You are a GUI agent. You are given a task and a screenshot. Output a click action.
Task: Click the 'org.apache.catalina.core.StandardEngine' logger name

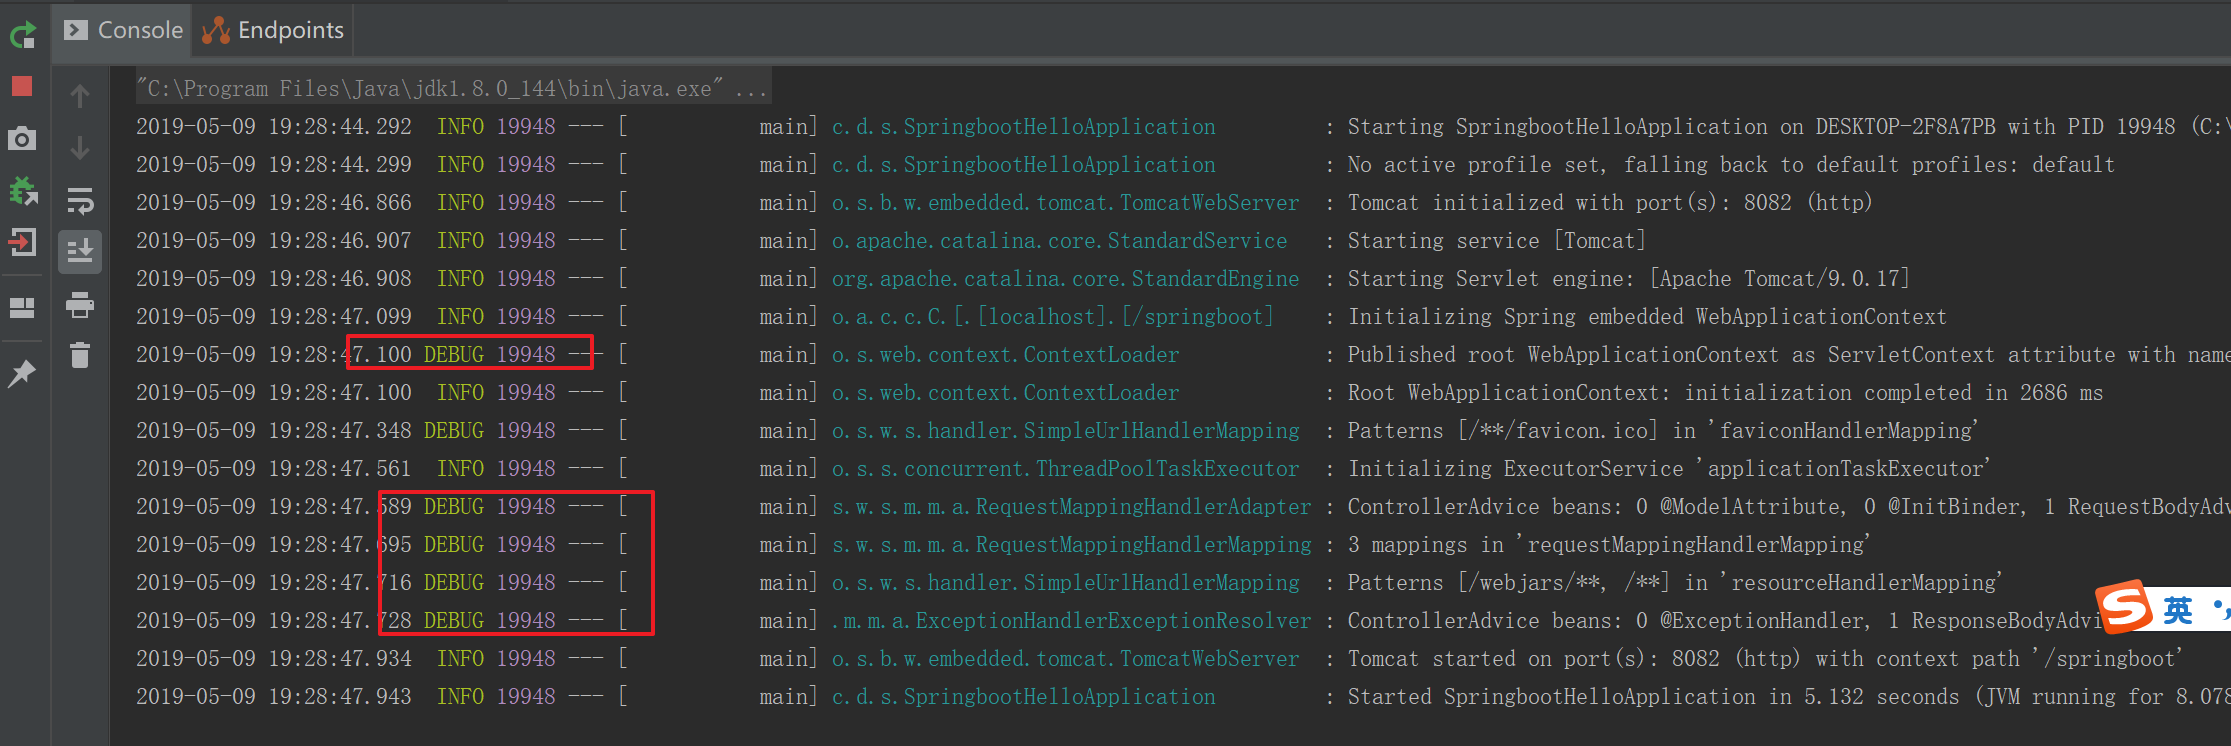coord(1065,279)
